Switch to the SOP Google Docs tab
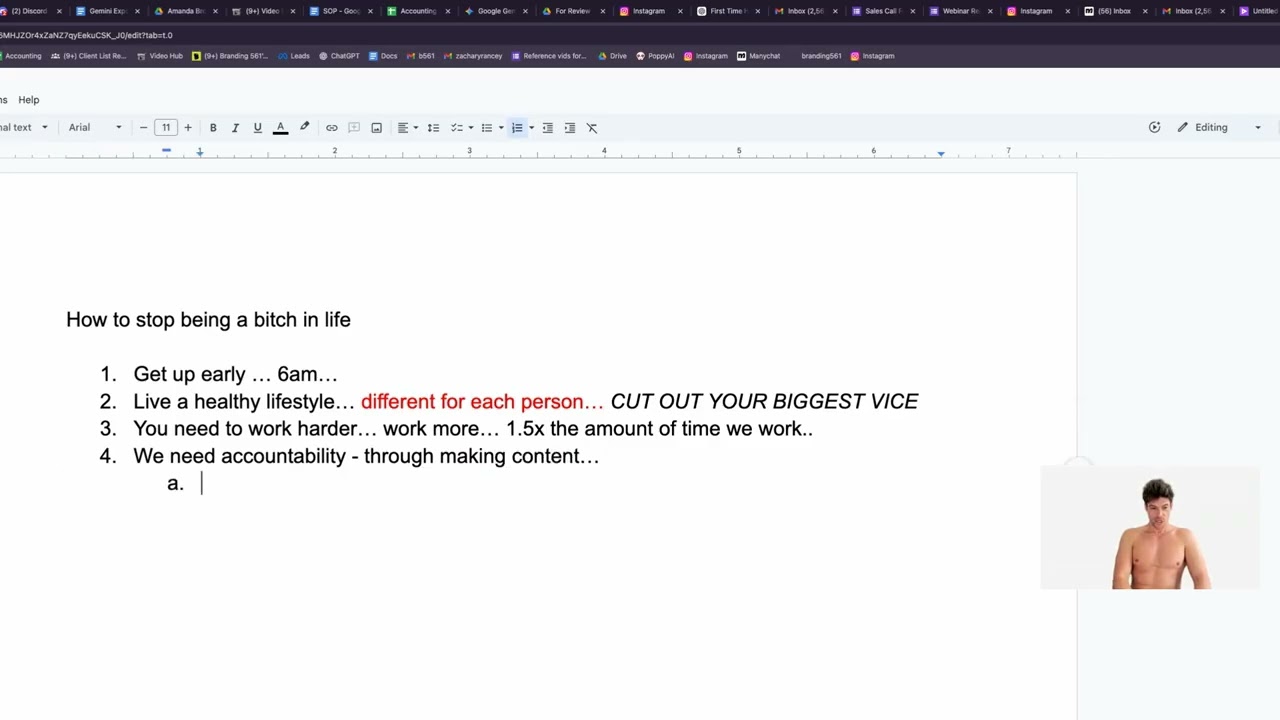The height and width of the screenshot is (720, 1280). pyautogui.click(x=340, y=11)
